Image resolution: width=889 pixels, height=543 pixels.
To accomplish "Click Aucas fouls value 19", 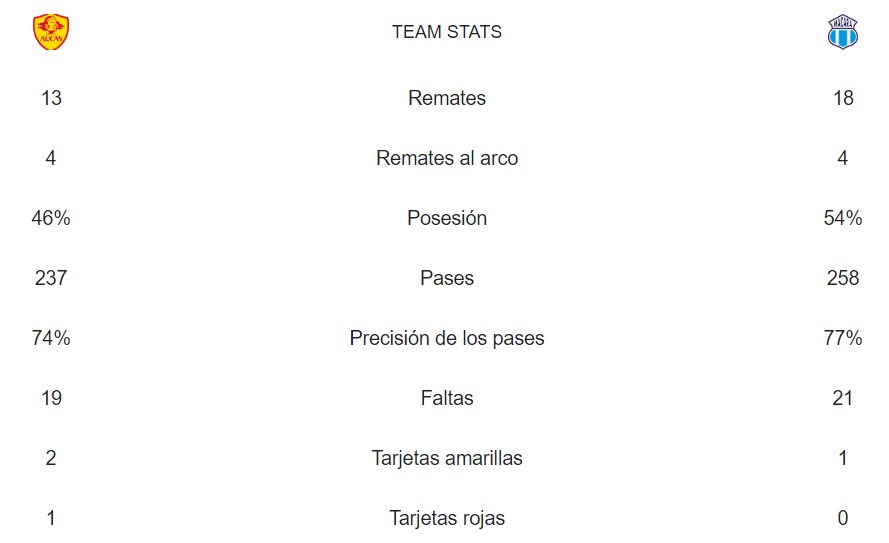I will click(51, 398).
